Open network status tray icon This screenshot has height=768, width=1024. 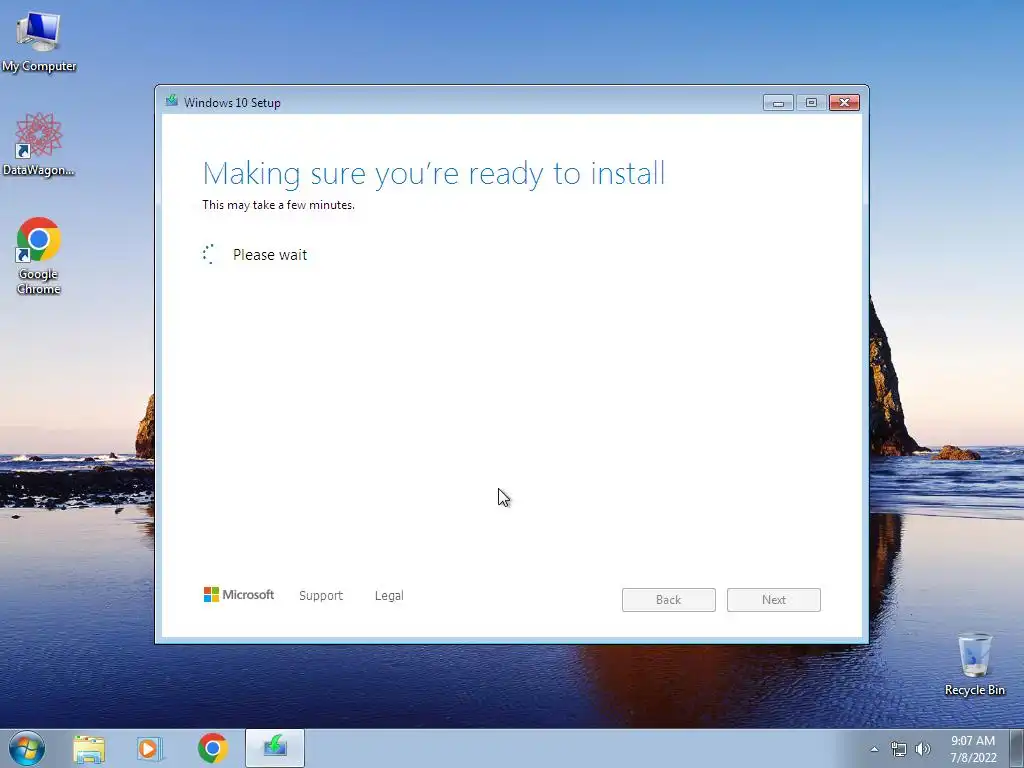click(899, 749)
